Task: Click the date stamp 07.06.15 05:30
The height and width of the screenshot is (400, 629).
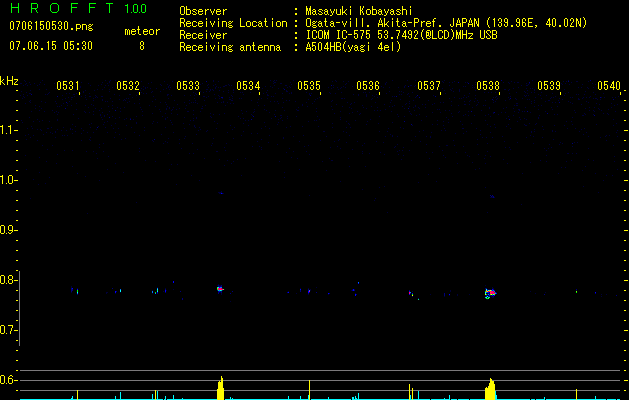Action: pyautogui.click(x=51, y=46)
